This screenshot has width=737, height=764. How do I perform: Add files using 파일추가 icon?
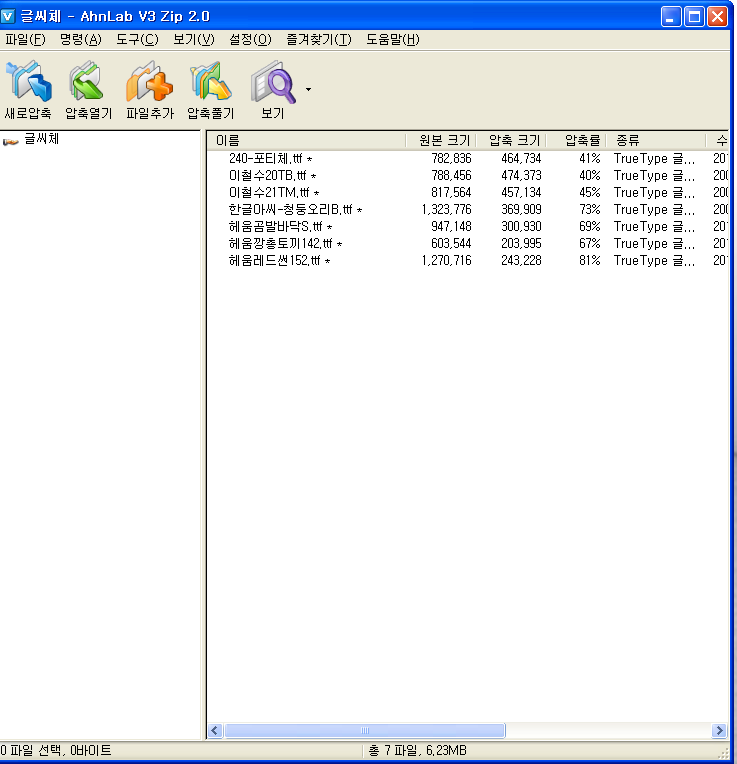click(150, 82)
